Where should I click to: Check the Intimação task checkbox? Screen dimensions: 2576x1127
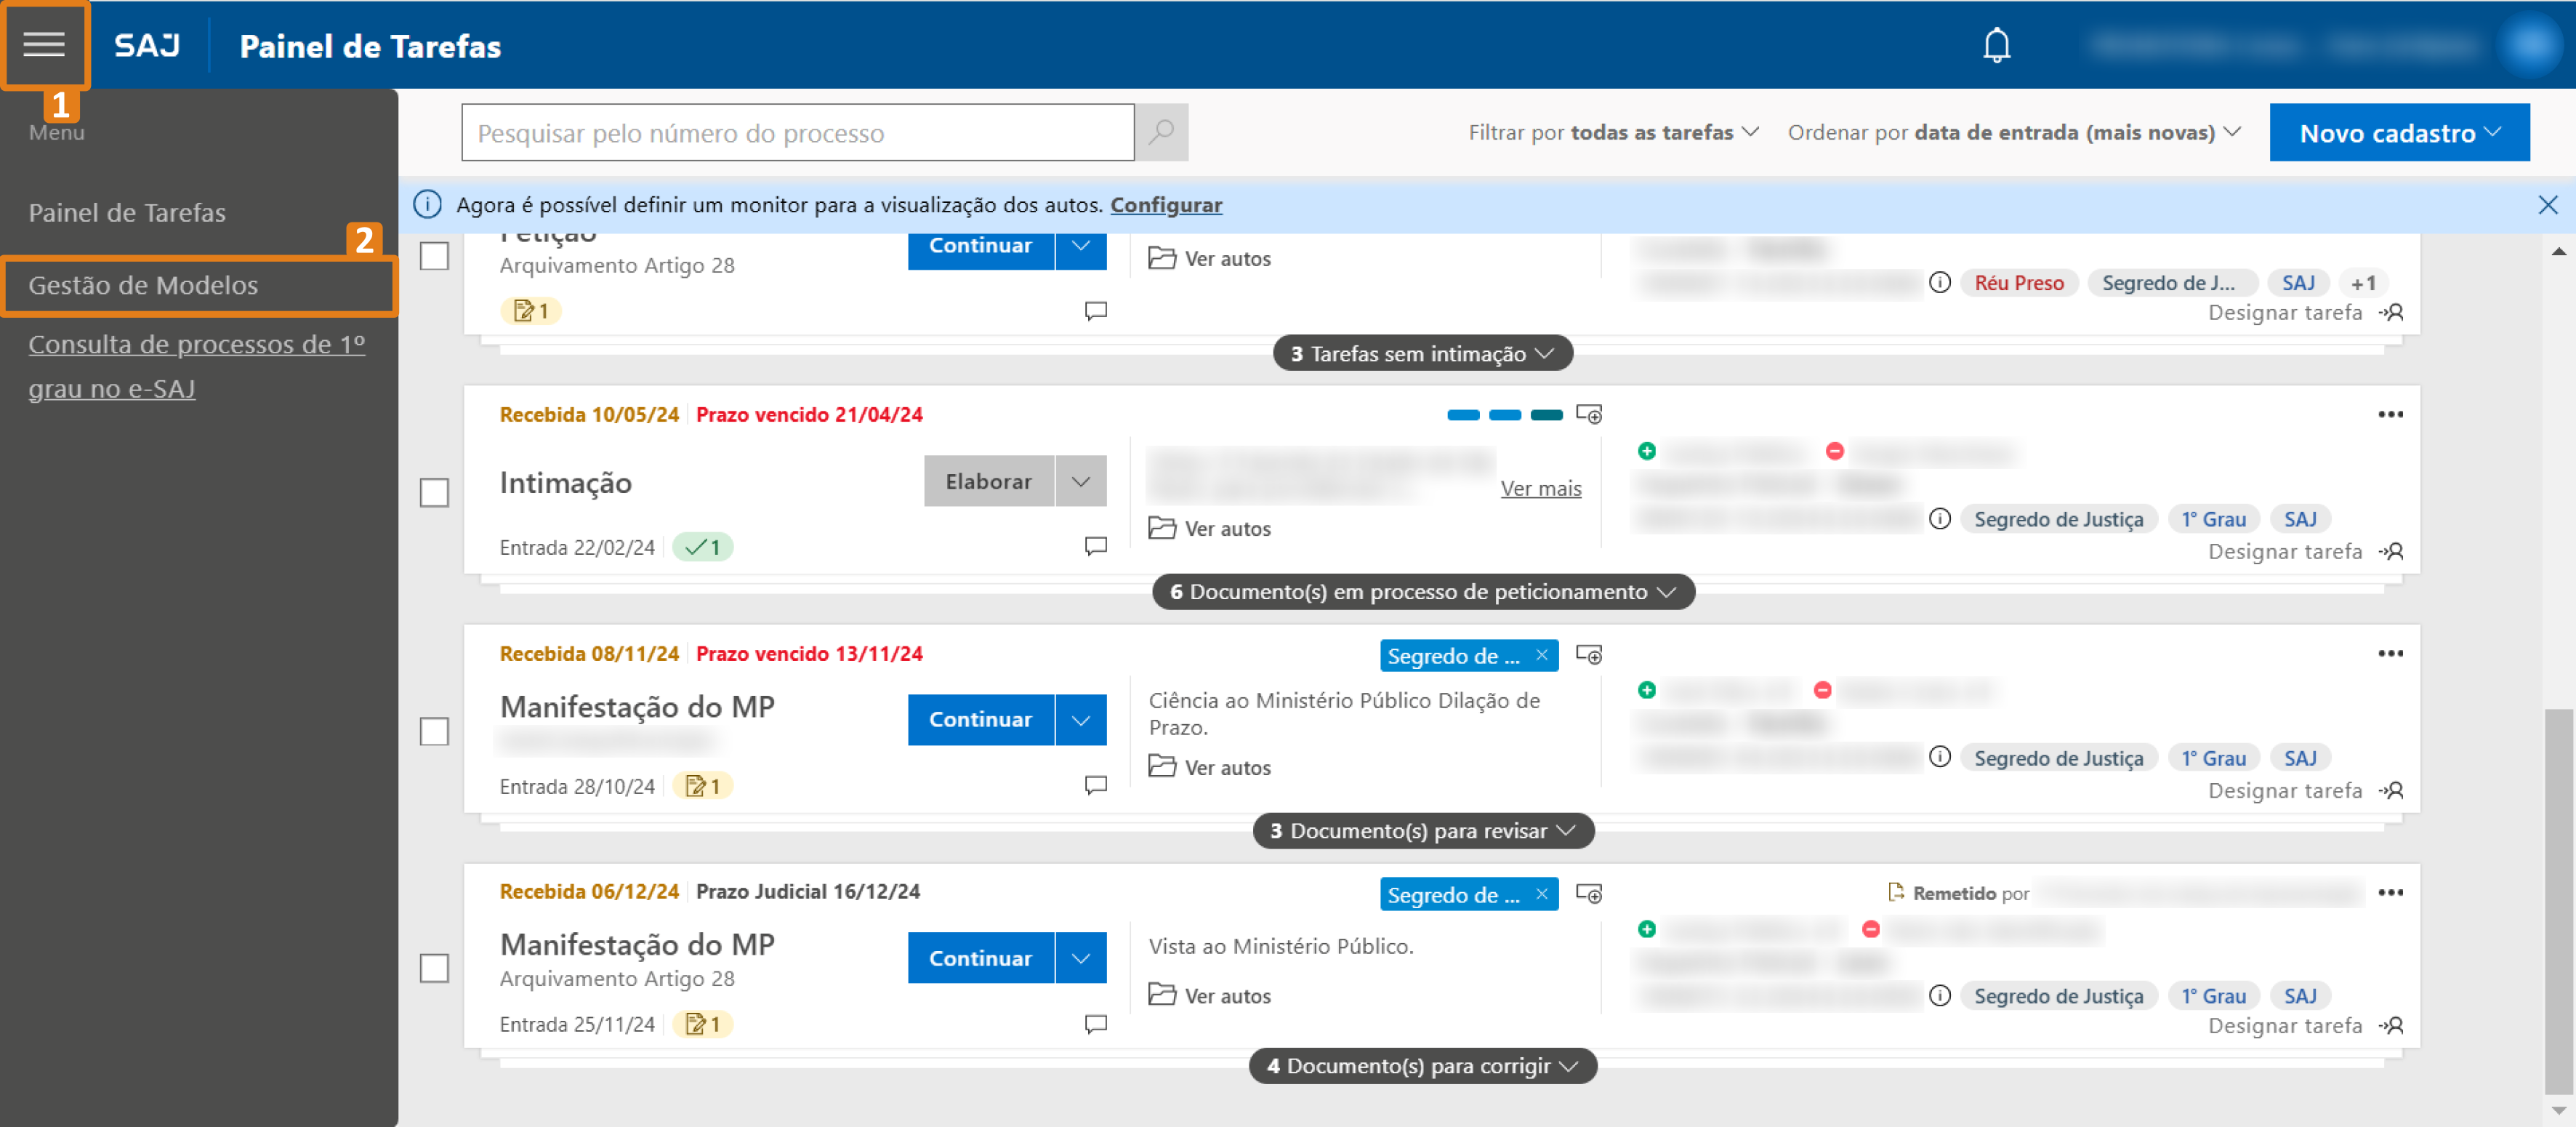(434, 493)
